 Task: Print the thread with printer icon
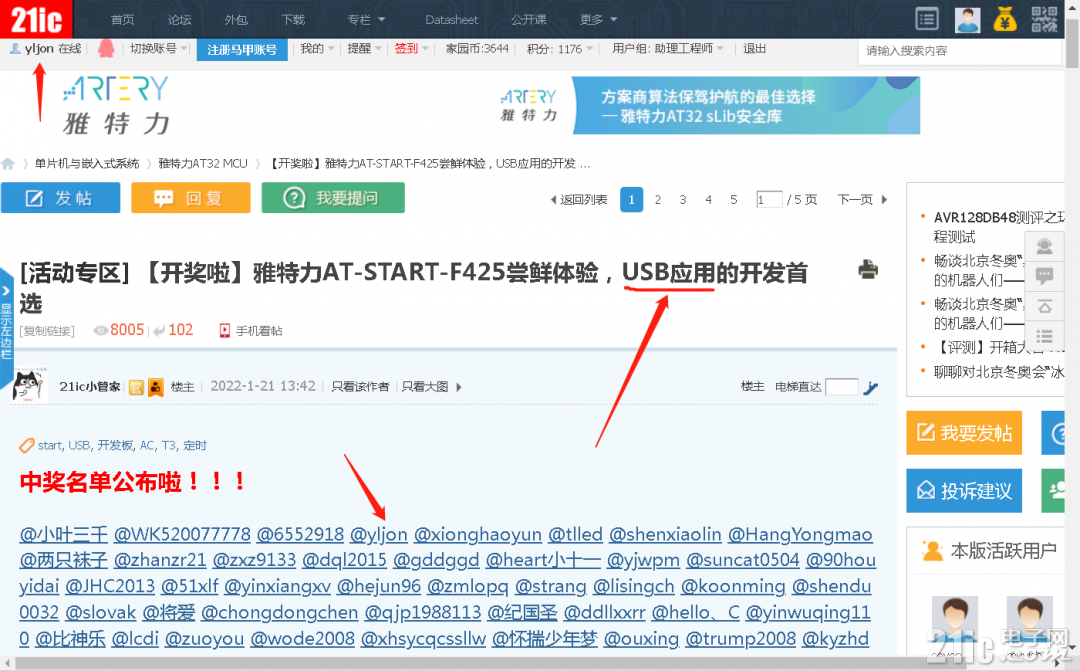point(868,269)
